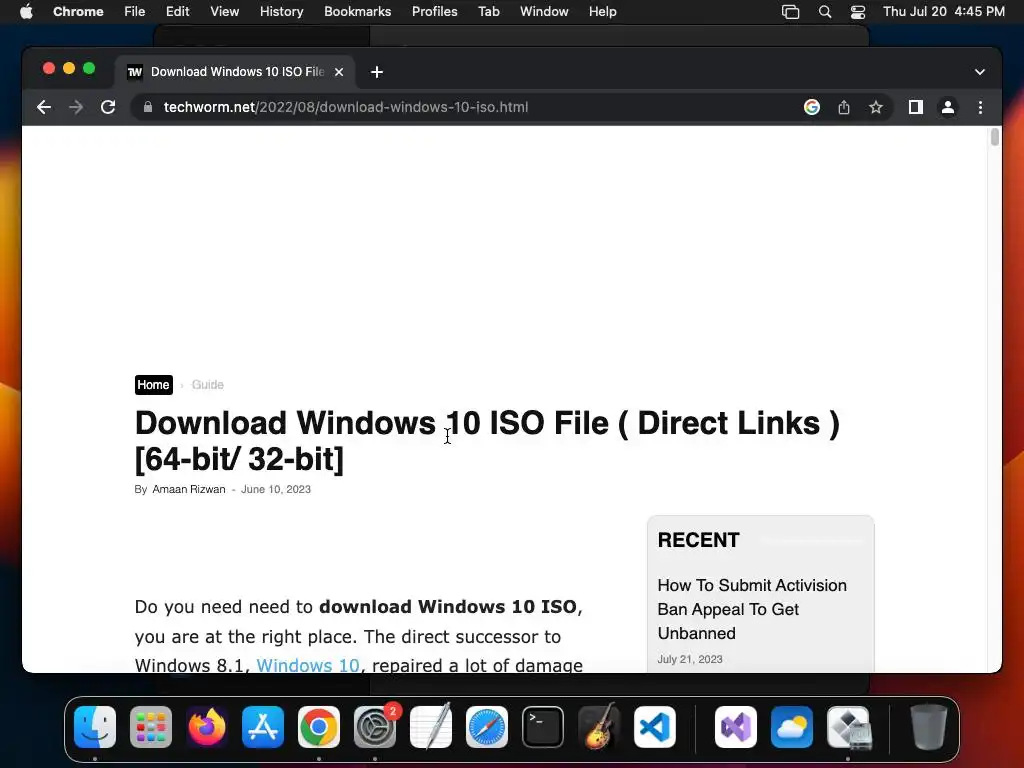Viewport: 1024px width, 768px height.
Task: Click the July 21, 2023 date
Action: pos(690,659)
